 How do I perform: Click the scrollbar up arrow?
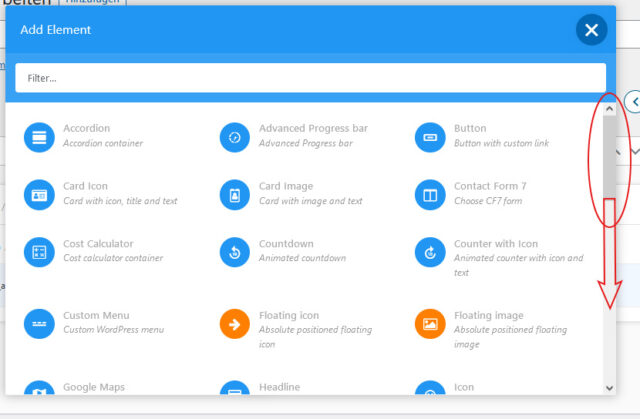(609, 109)
